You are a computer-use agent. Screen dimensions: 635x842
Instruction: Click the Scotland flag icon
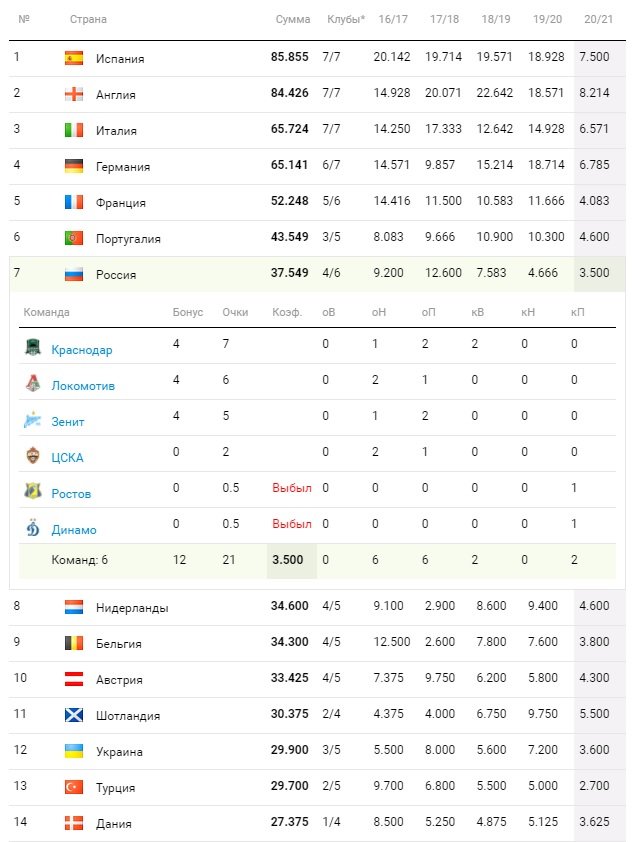(74, 715)
